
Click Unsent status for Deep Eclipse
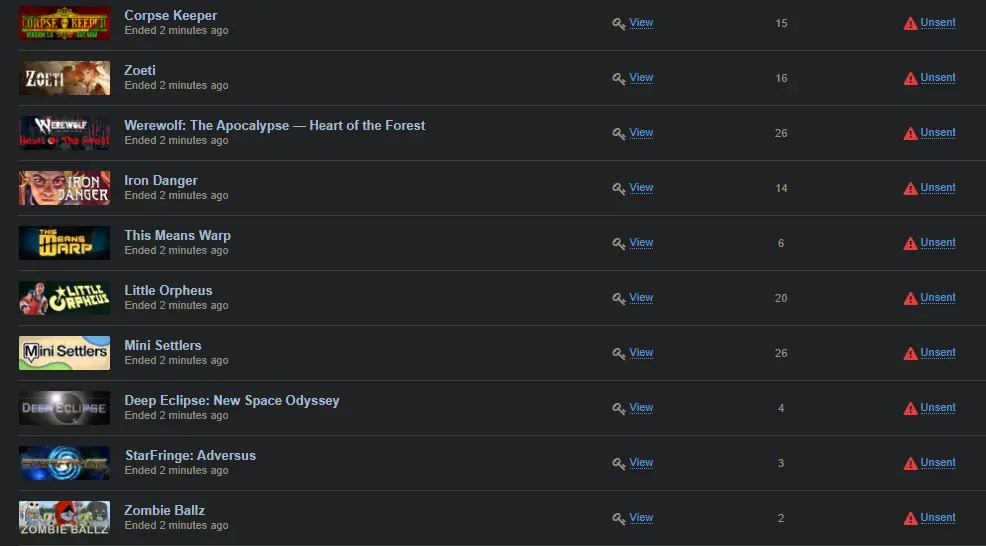click(938, 408)
